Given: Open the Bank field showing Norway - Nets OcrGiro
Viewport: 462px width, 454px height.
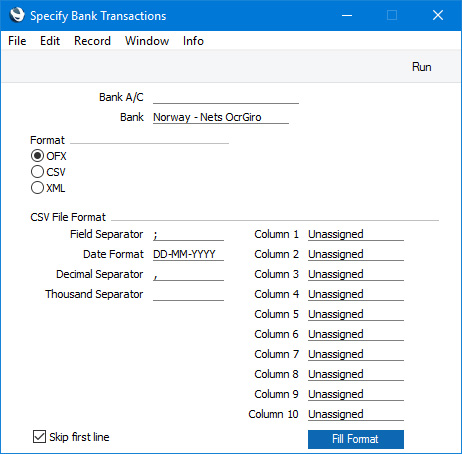Looking at the screenshot, I should 221,117.
